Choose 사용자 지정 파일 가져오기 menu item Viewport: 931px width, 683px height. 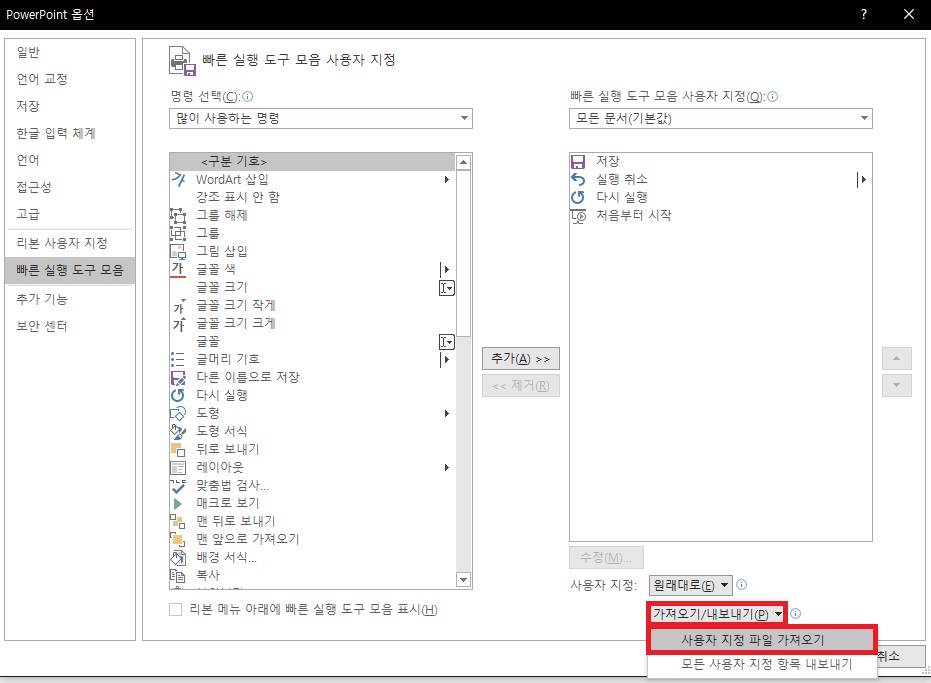point(762,640)
